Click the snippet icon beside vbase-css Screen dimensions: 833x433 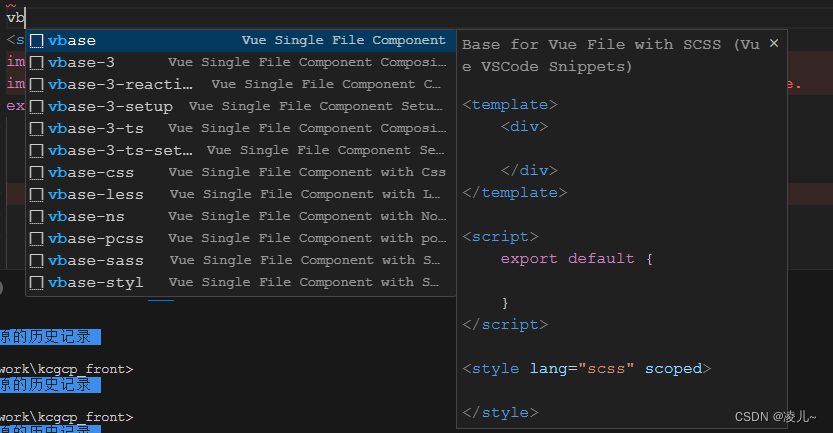click(x=36, y=173)
